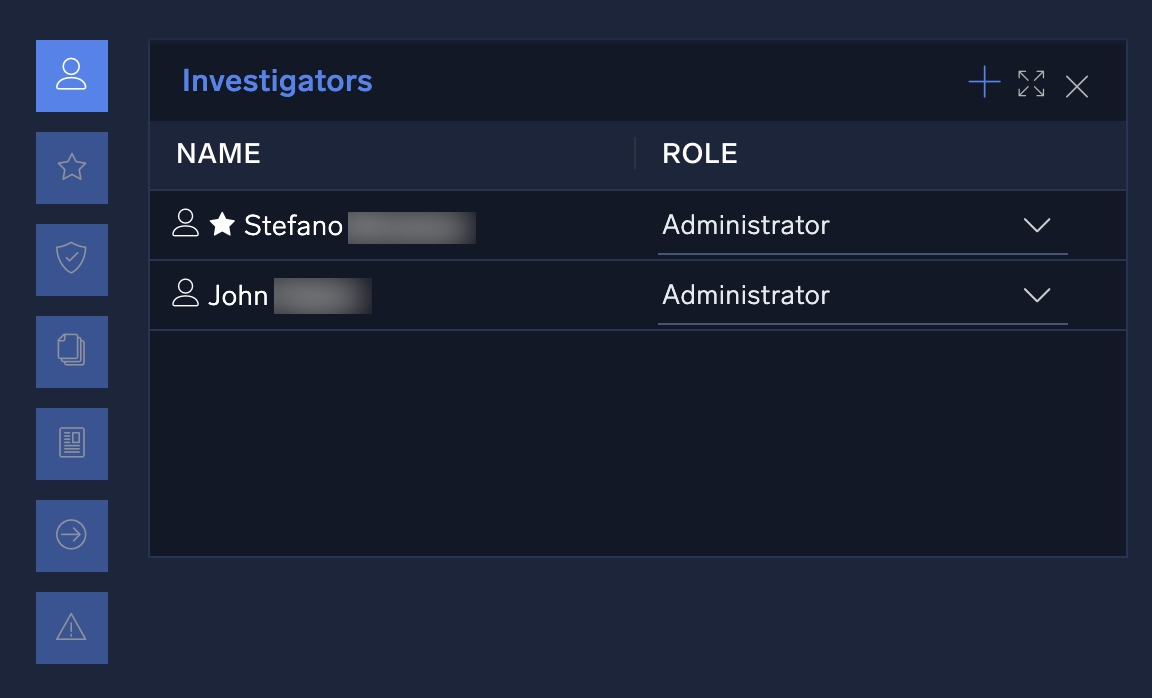1152x698 pixels.
Task: Click the Investigators panel title
Action: [277, 81]
